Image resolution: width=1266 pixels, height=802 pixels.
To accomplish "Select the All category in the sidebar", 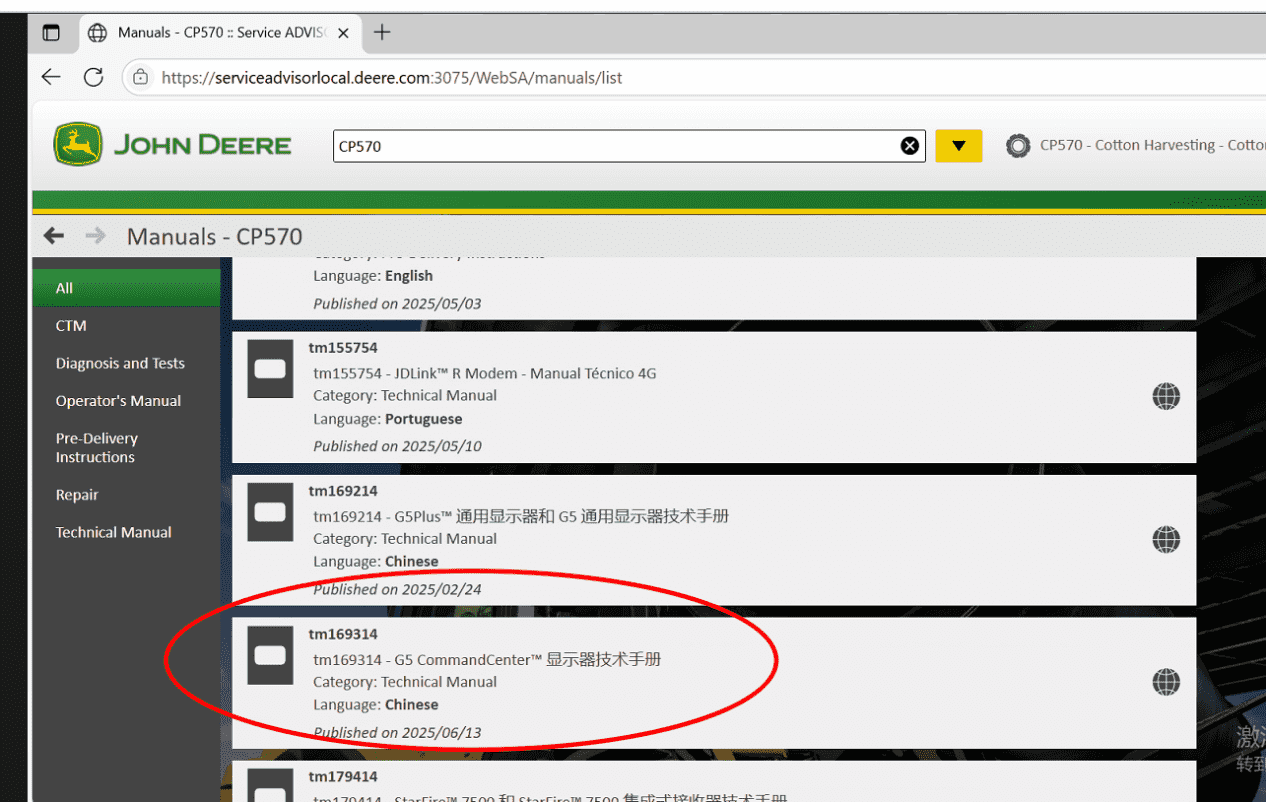I will [126, 288].
